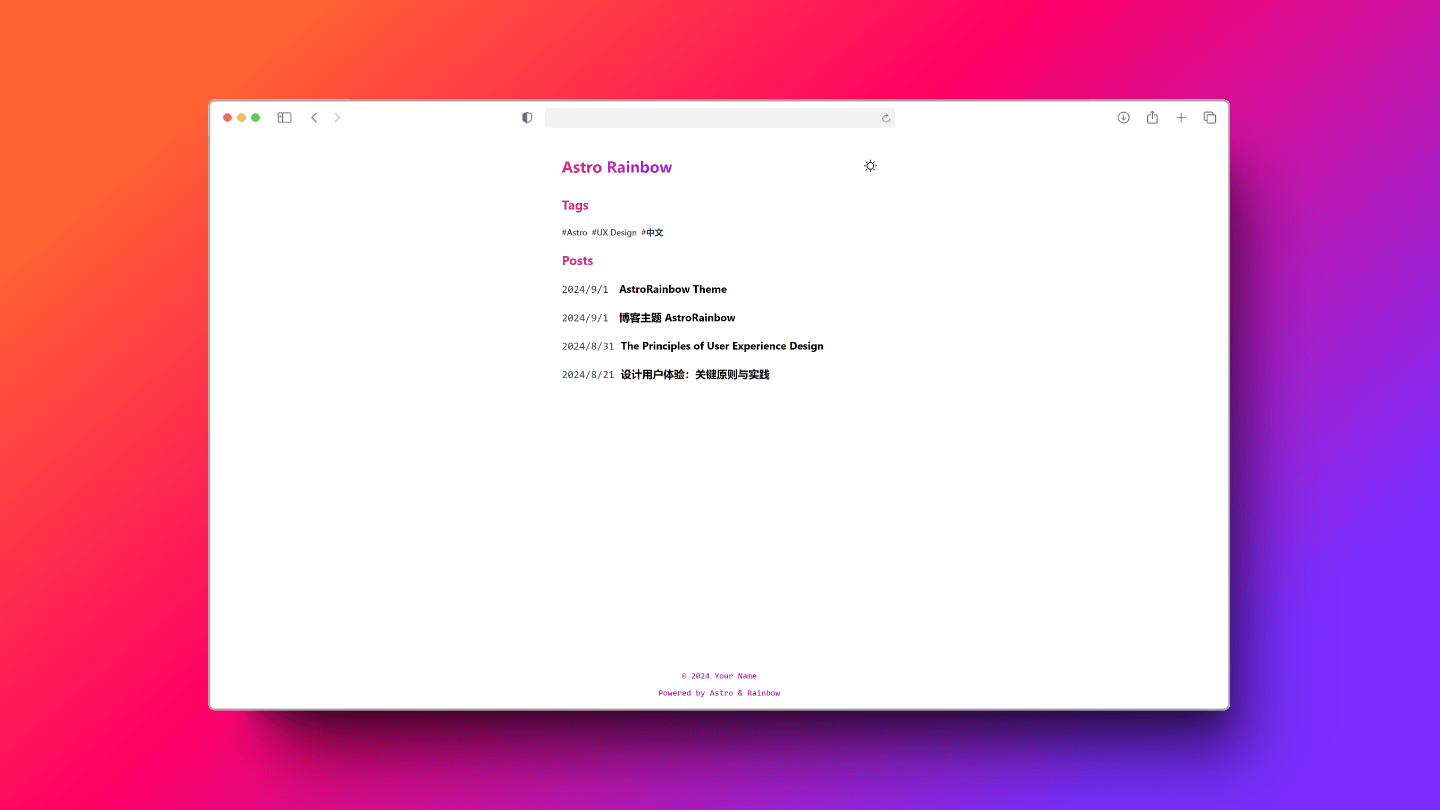Click the 2024/8/21 post date

point(588,375)
